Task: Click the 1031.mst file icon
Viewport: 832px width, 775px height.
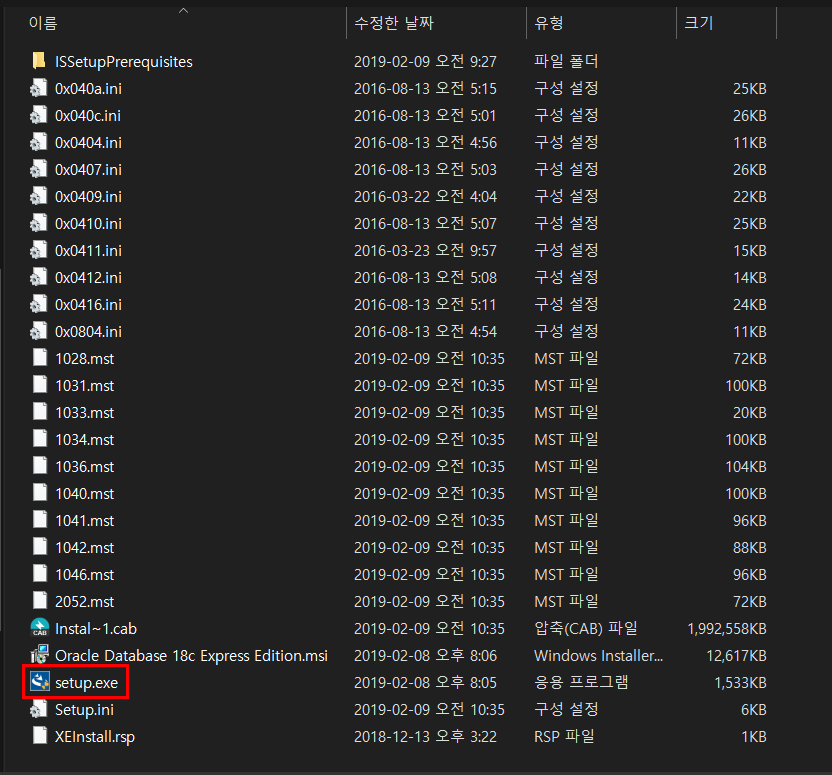Action: click(x=40, y=385)
